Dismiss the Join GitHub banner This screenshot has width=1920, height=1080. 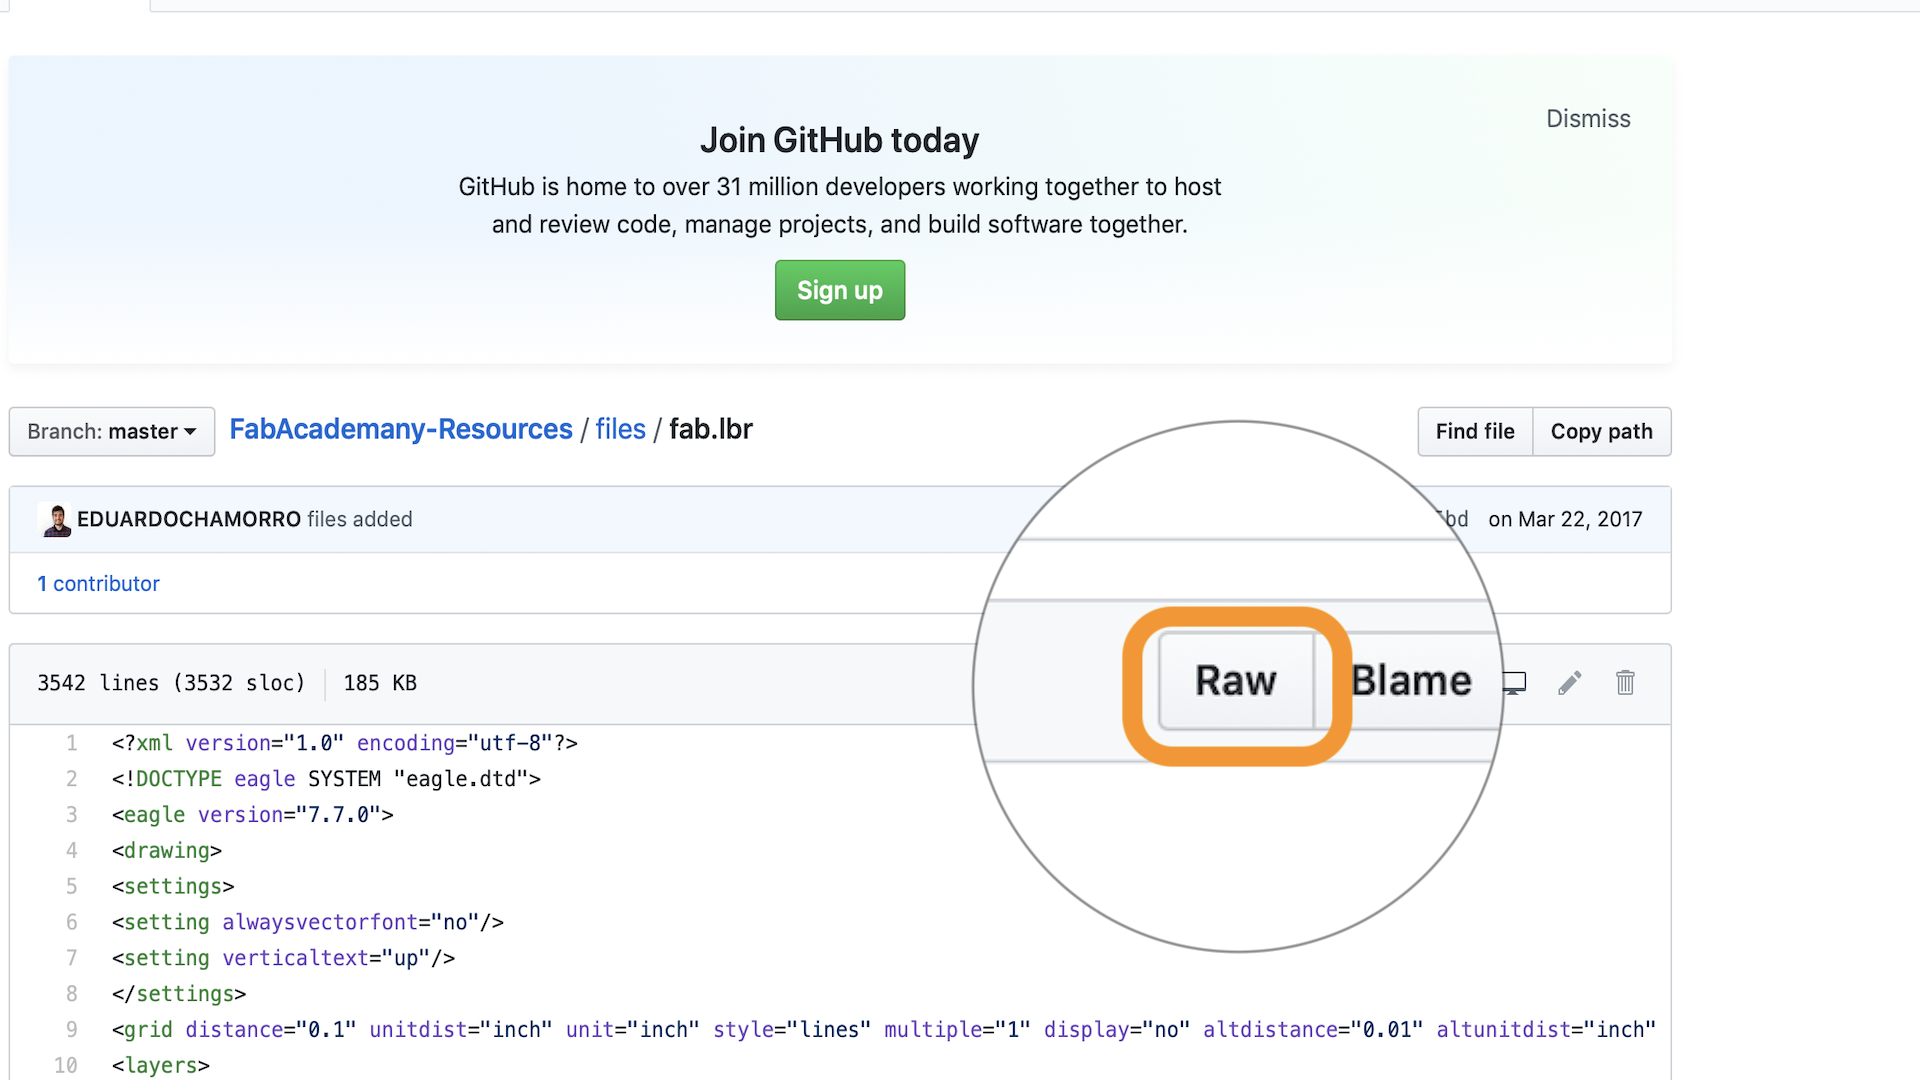pyautogui.click(x=1587, y=119)
